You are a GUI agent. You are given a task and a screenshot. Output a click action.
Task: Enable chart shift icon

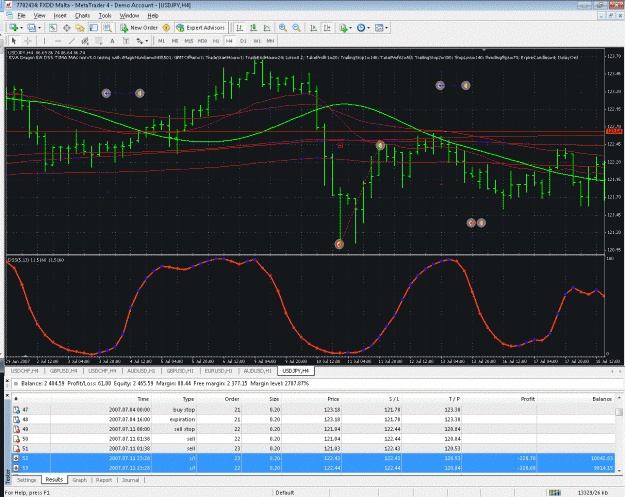pyautogui.click(x=327, y=28)
